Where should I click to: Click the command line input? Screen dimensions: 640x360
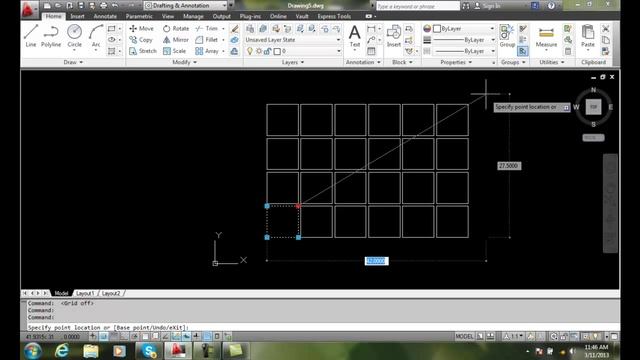322,327
